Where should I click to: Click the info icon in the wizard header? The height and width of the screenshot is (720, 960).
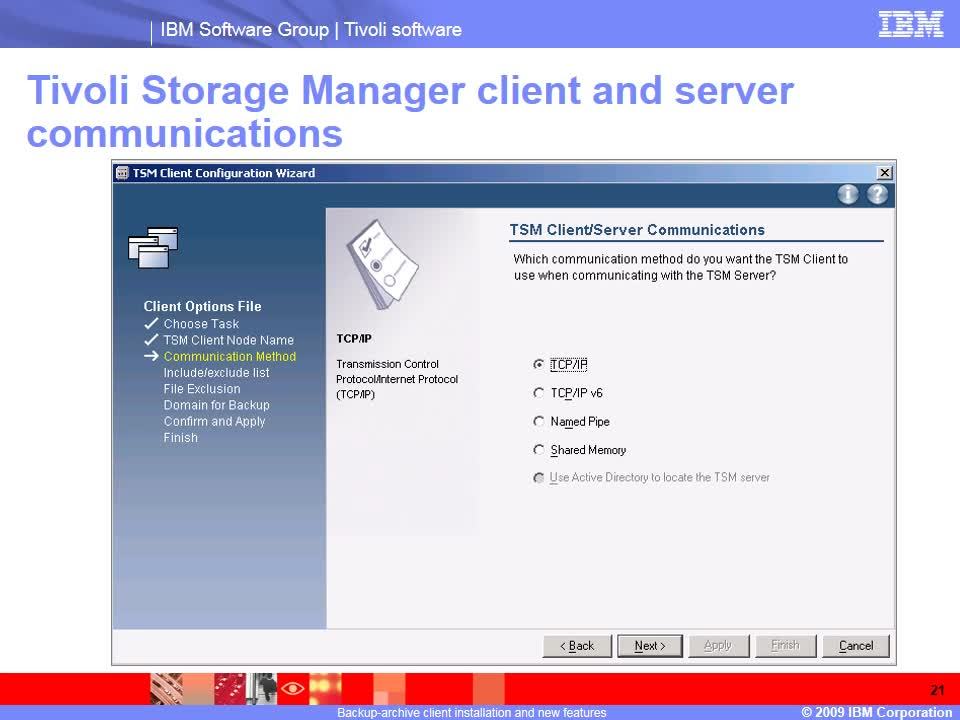click(x=848, y=194)
